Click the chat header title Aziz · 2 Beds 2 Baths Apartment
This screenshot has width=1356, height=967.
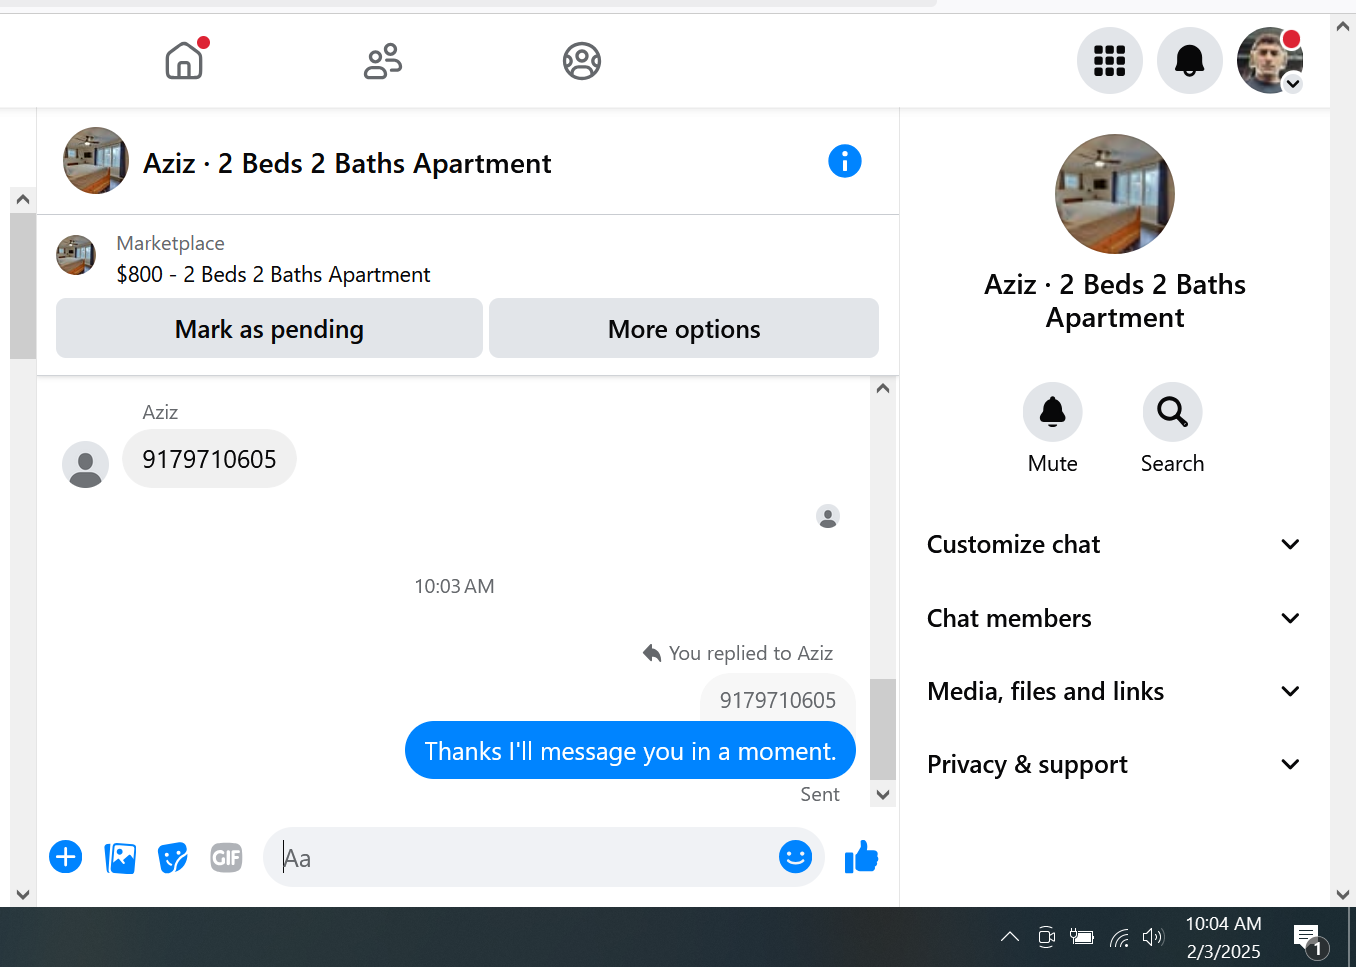tap(347, 163)
